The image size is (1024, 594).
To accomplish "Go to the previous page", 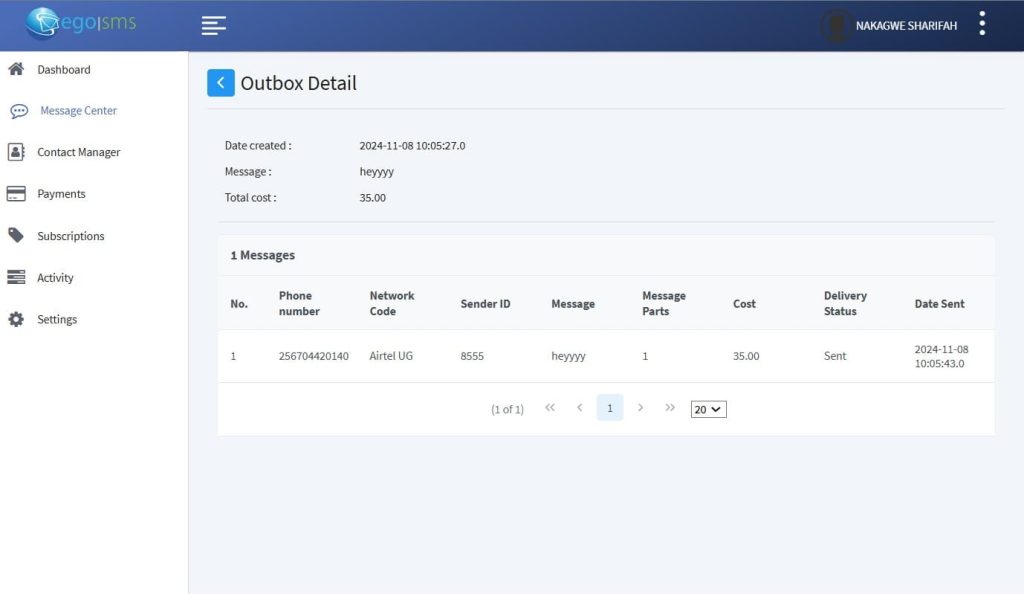I will pos(580,408).
